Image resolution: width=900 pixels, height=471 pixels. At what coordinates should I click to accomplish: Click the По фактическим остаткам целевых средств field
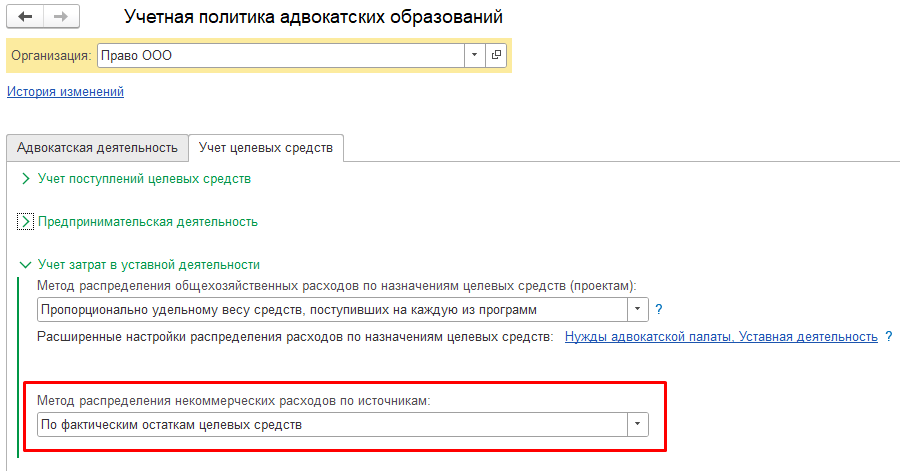330,425
